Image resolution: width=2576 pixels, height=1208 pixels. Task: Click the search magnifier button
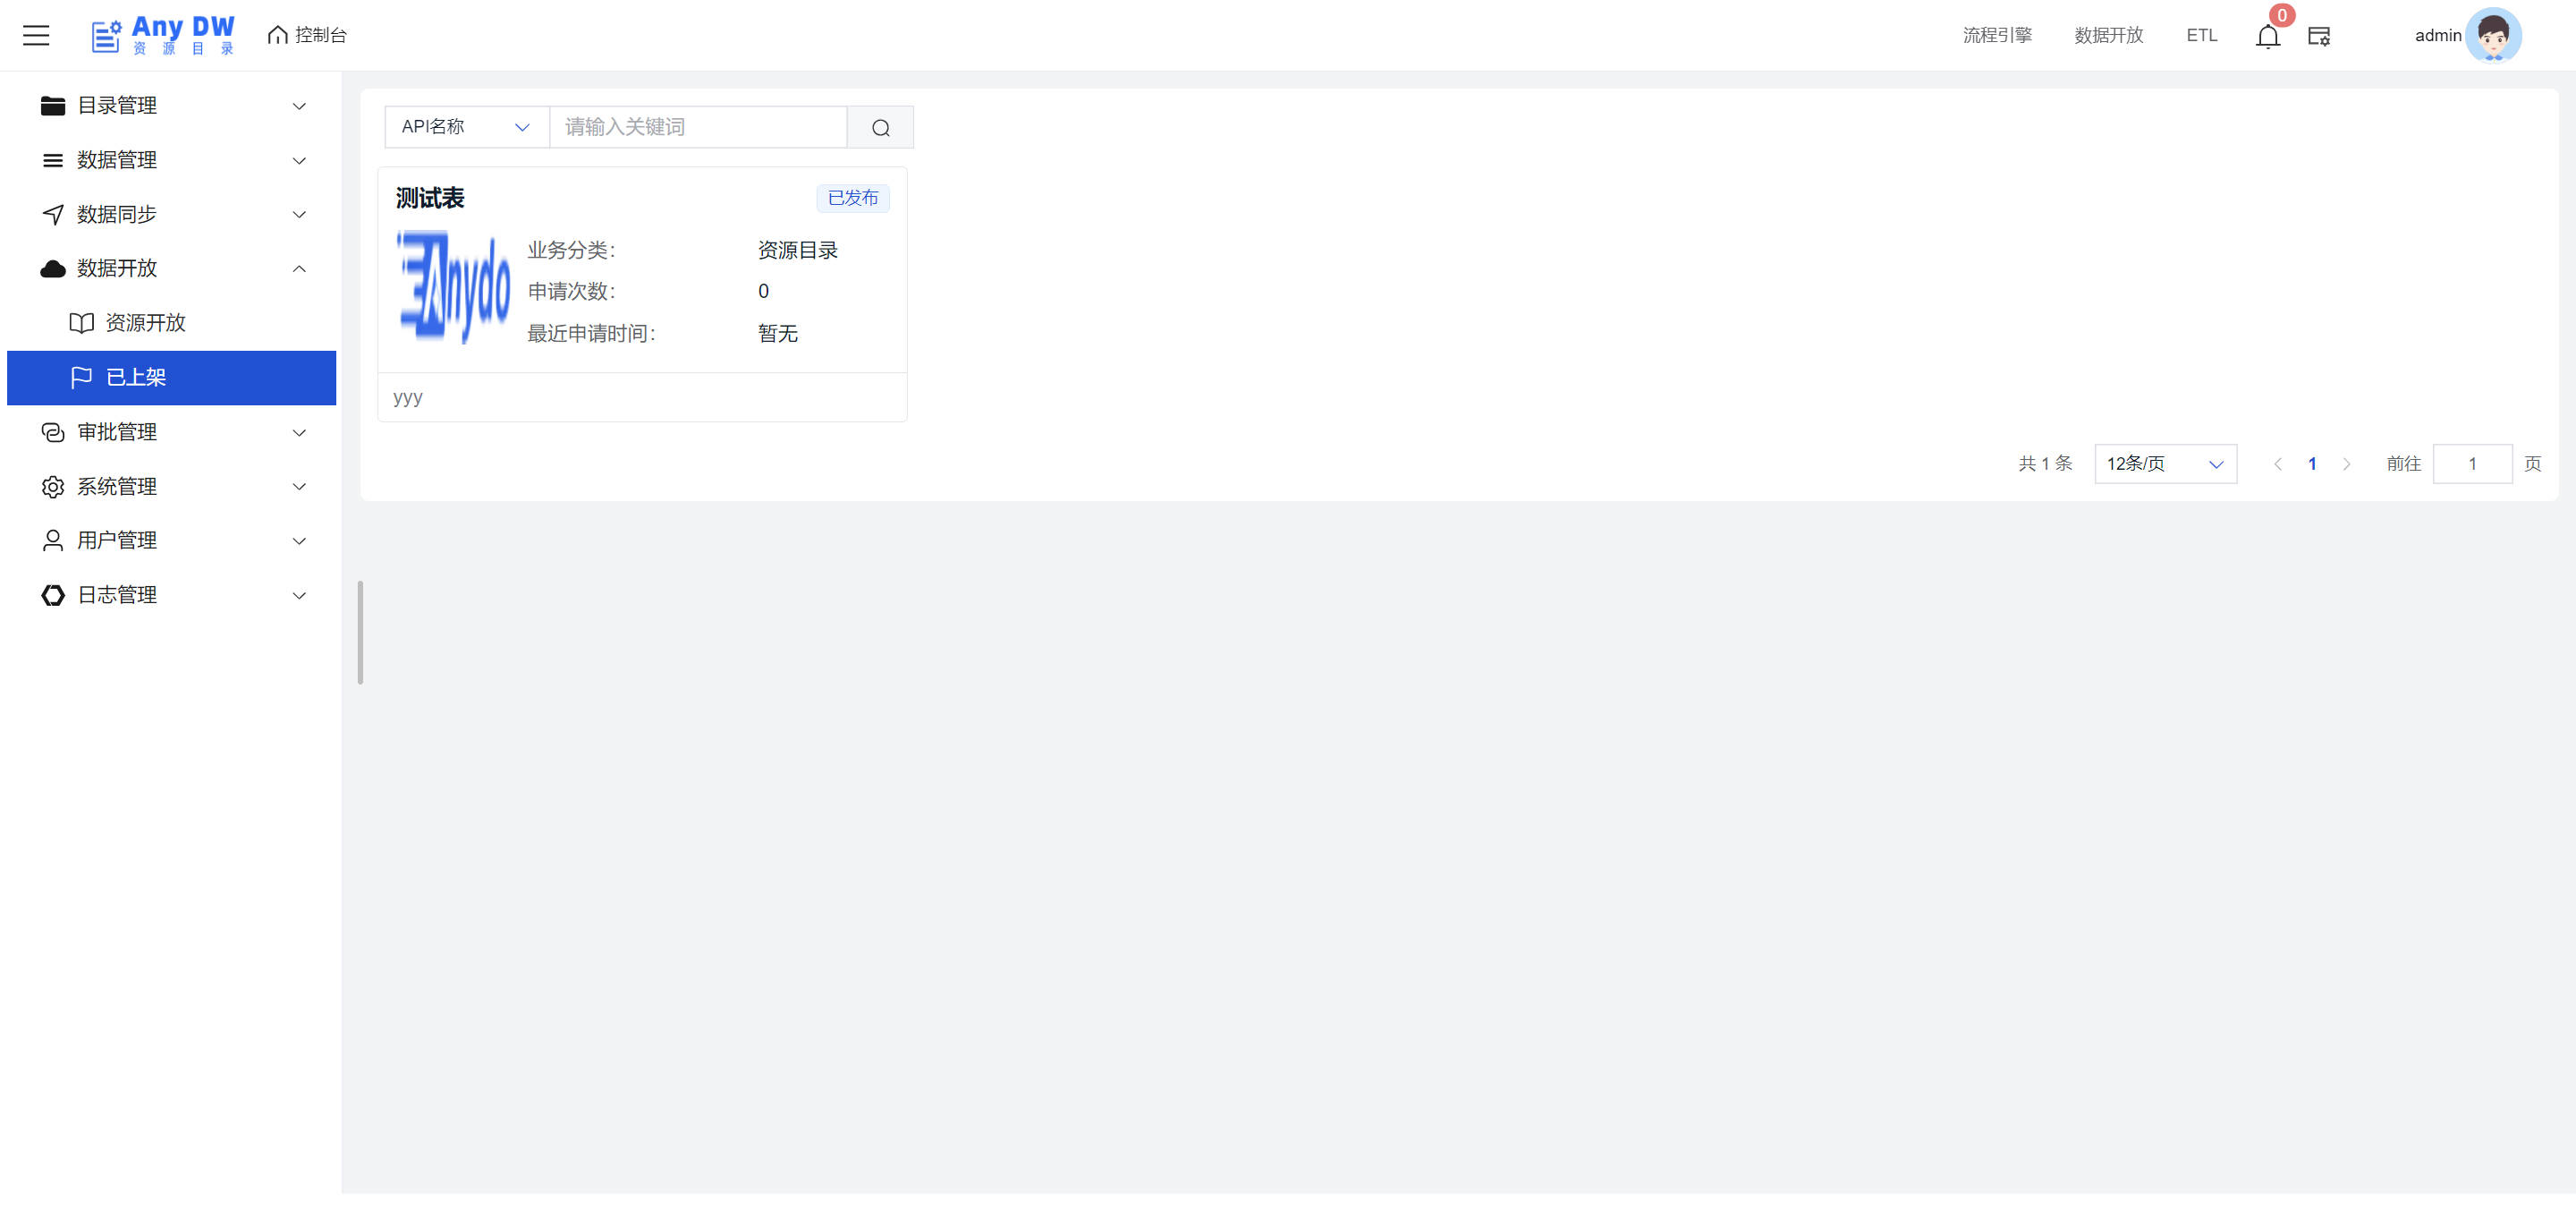click(880, 127)
